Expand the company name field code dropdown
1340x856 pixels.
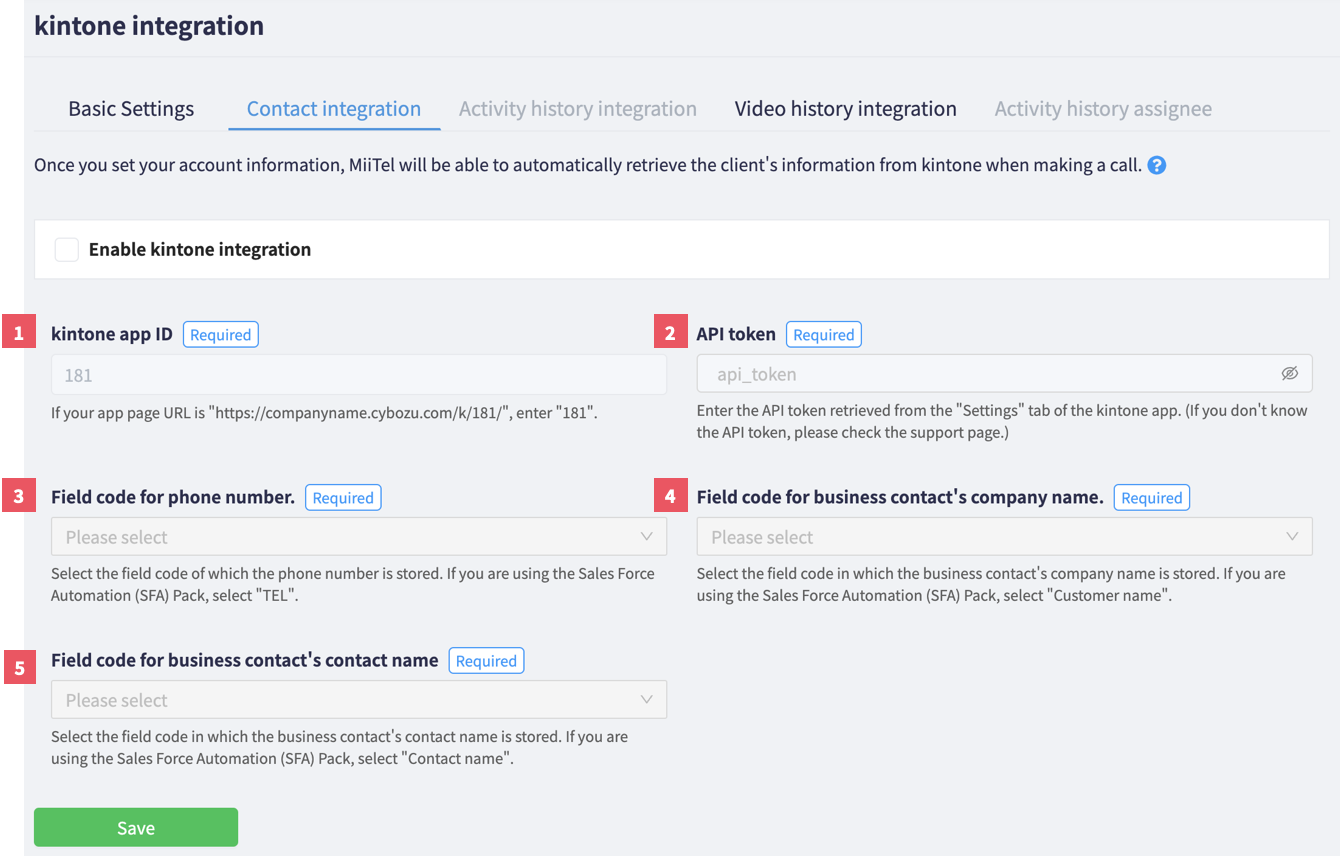[x=1004, y=537]
